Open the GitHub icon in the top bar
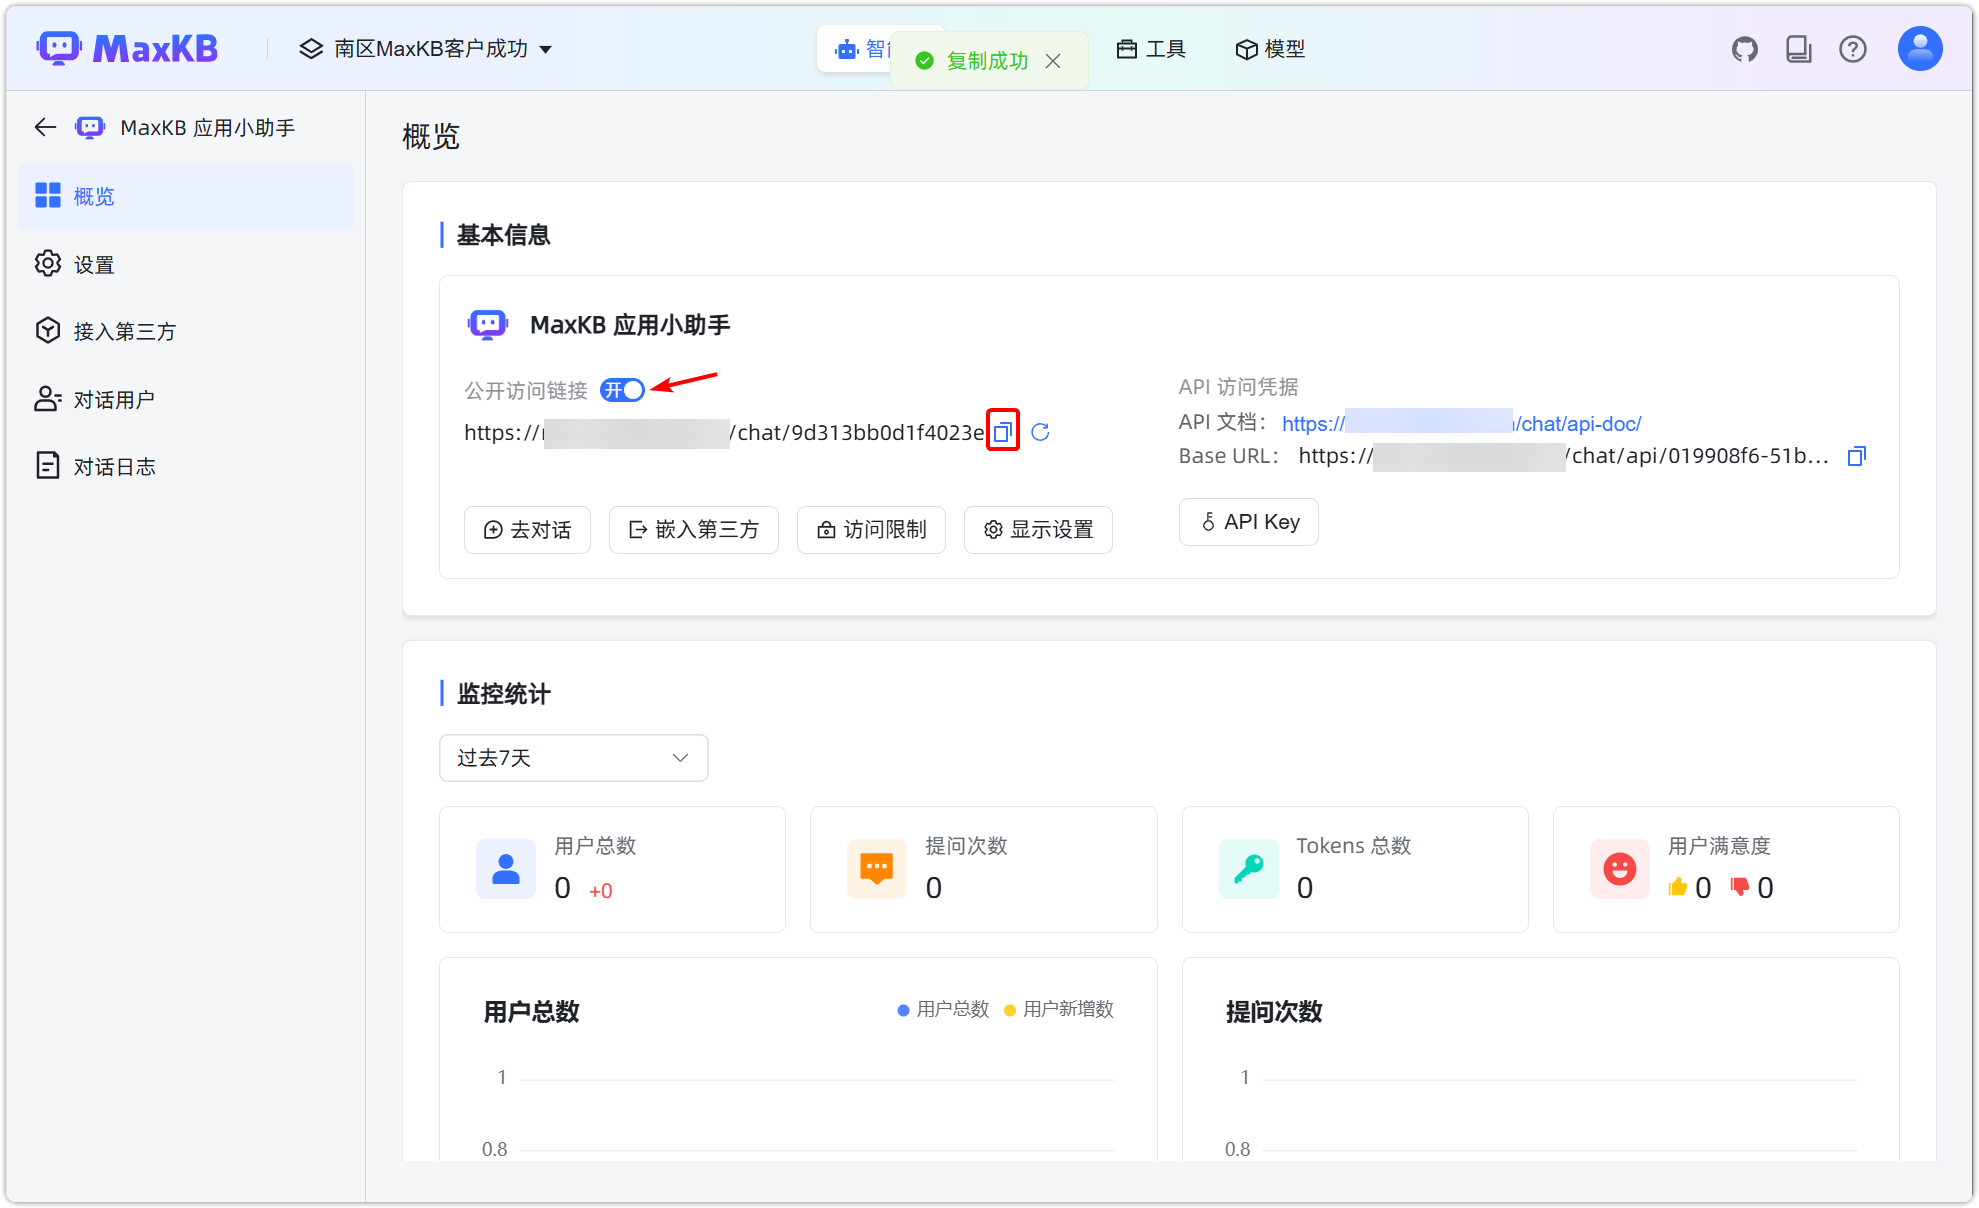The image size is (1979, 1208). tap(1744, 48)
